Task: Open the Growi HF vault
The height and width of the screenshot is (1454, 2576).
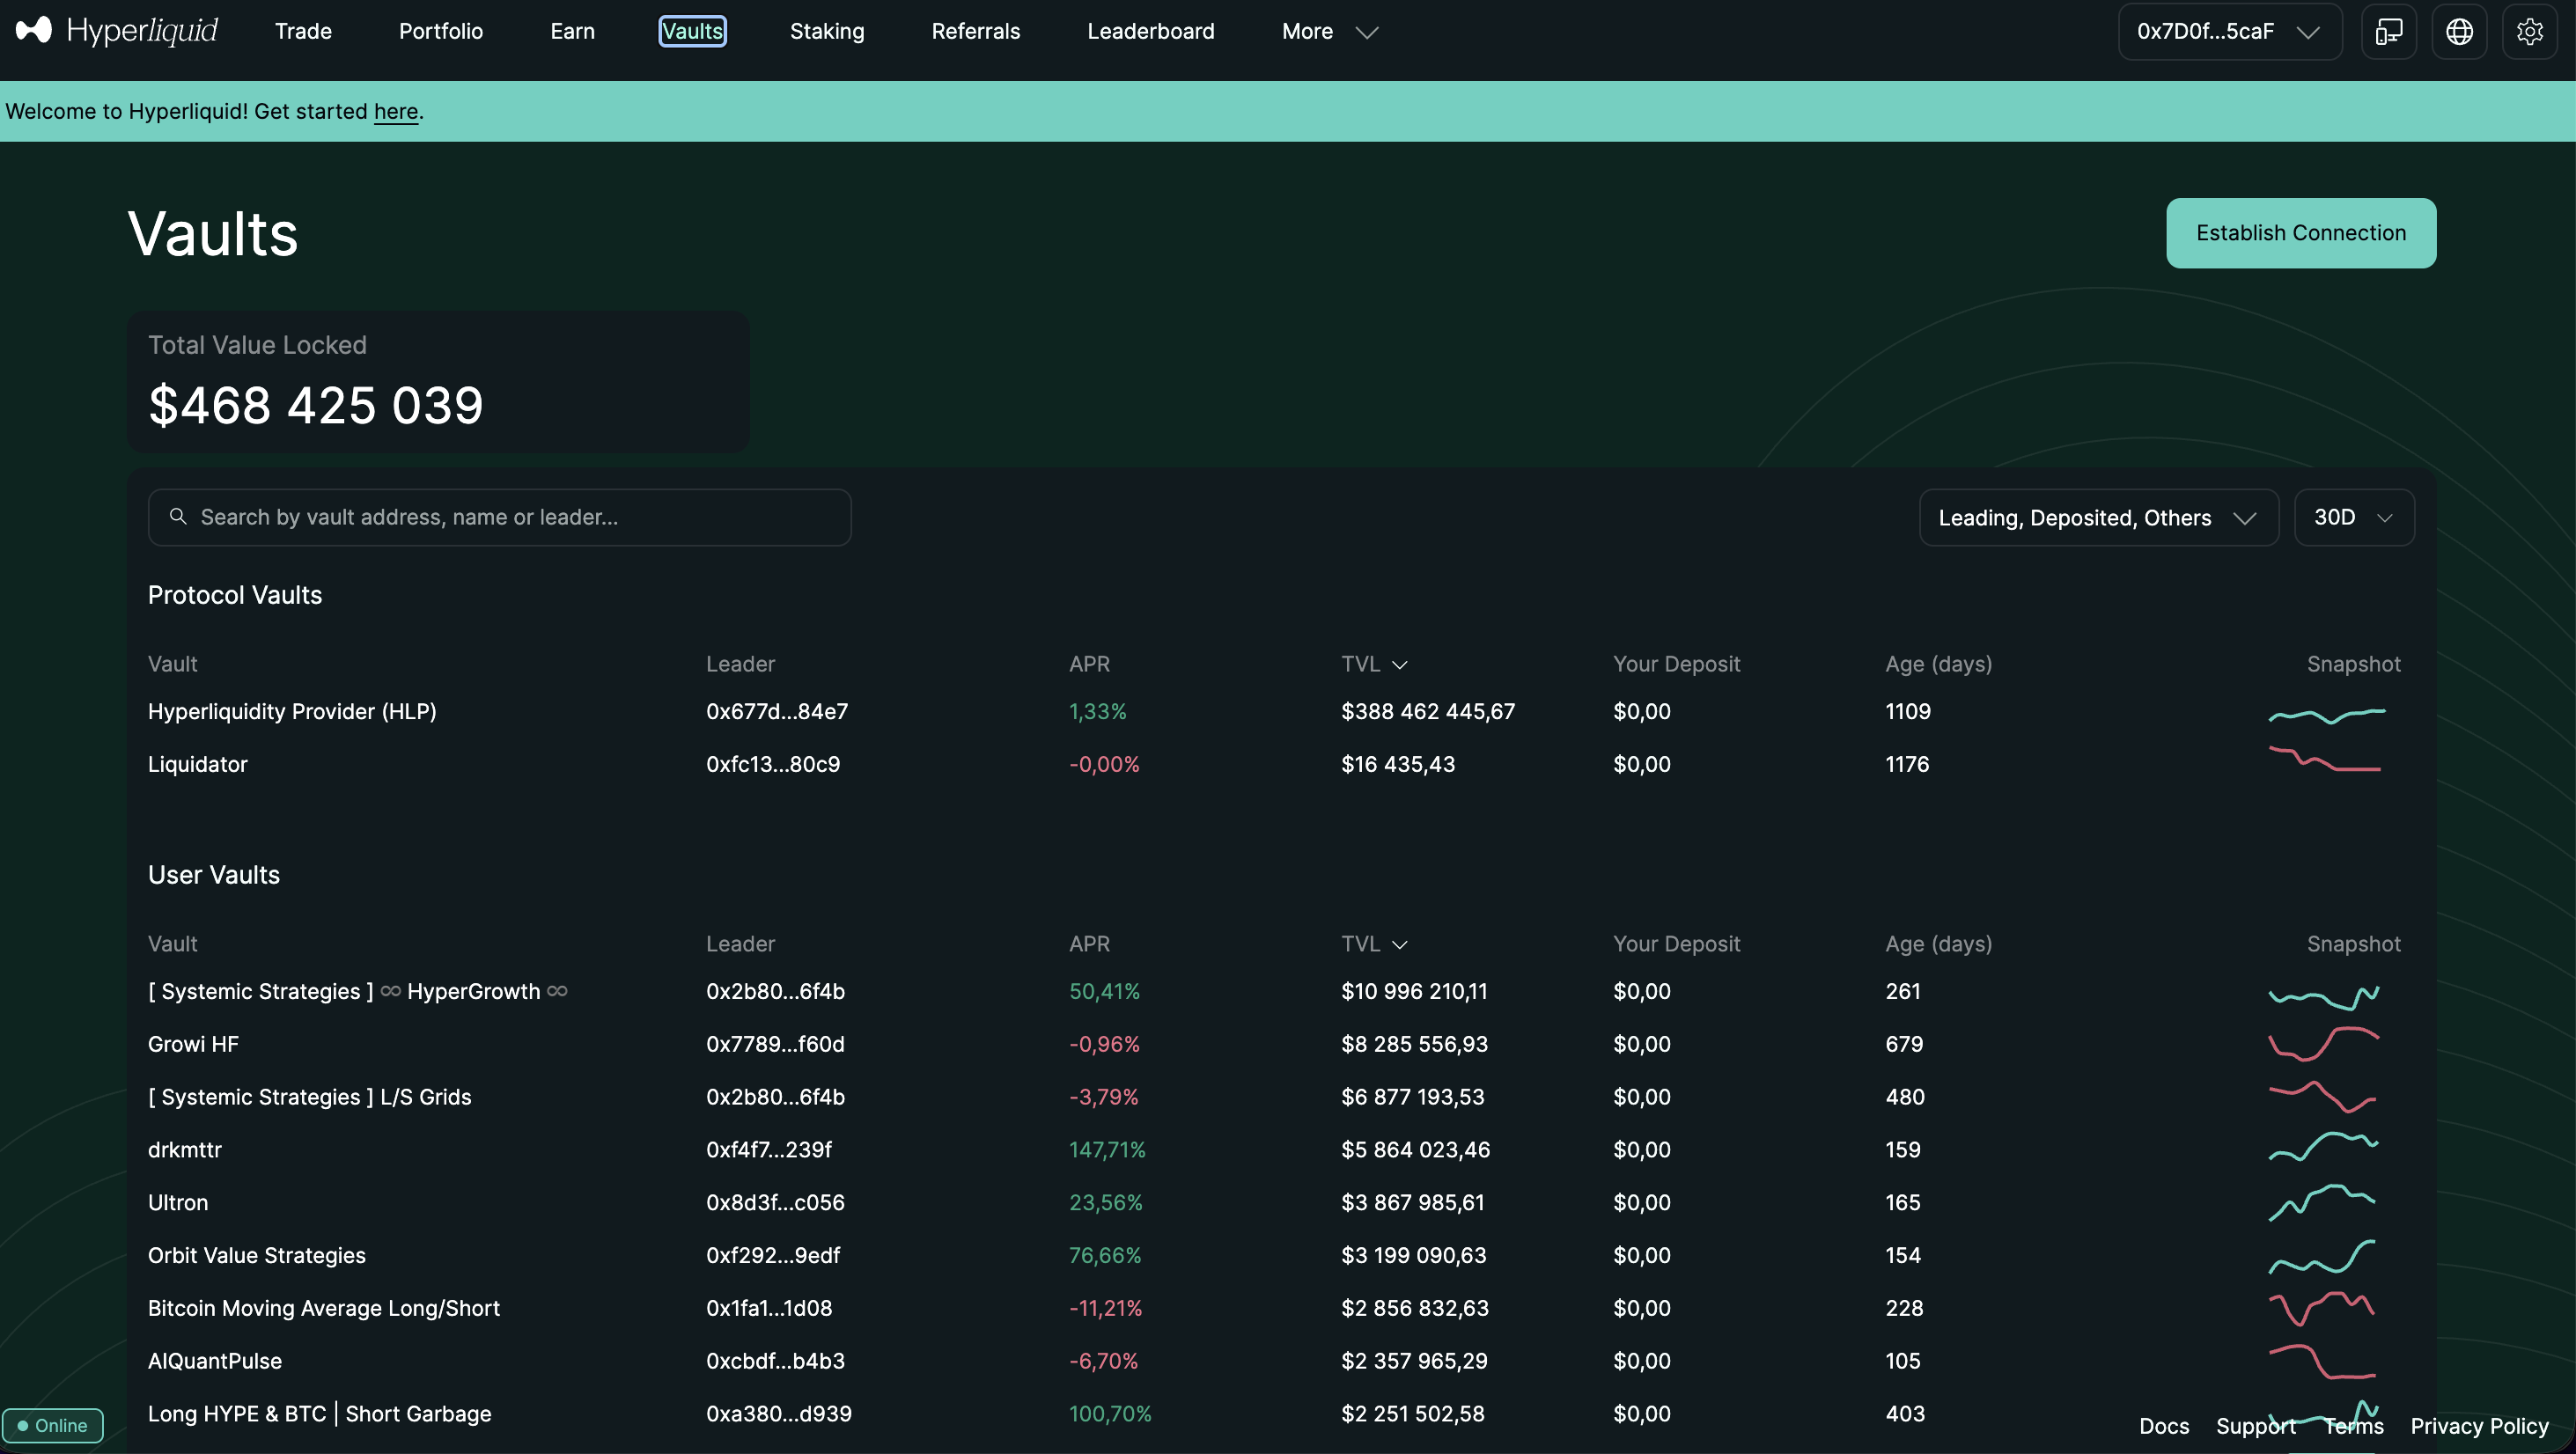Action: tap(193, 1044)
